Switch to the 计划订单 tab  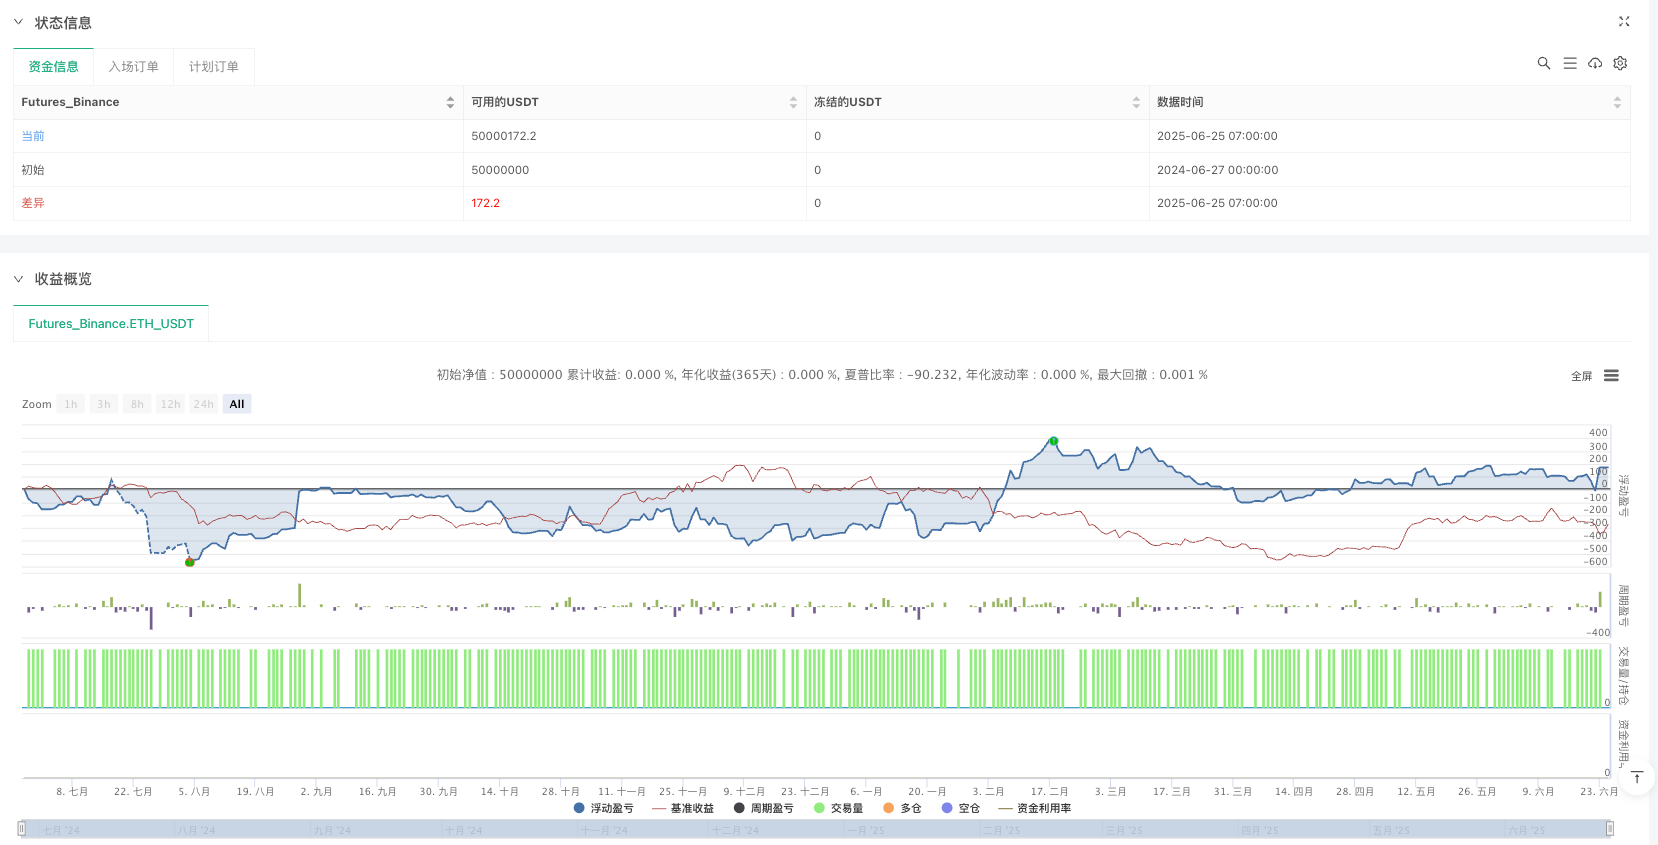coord(213,66)
